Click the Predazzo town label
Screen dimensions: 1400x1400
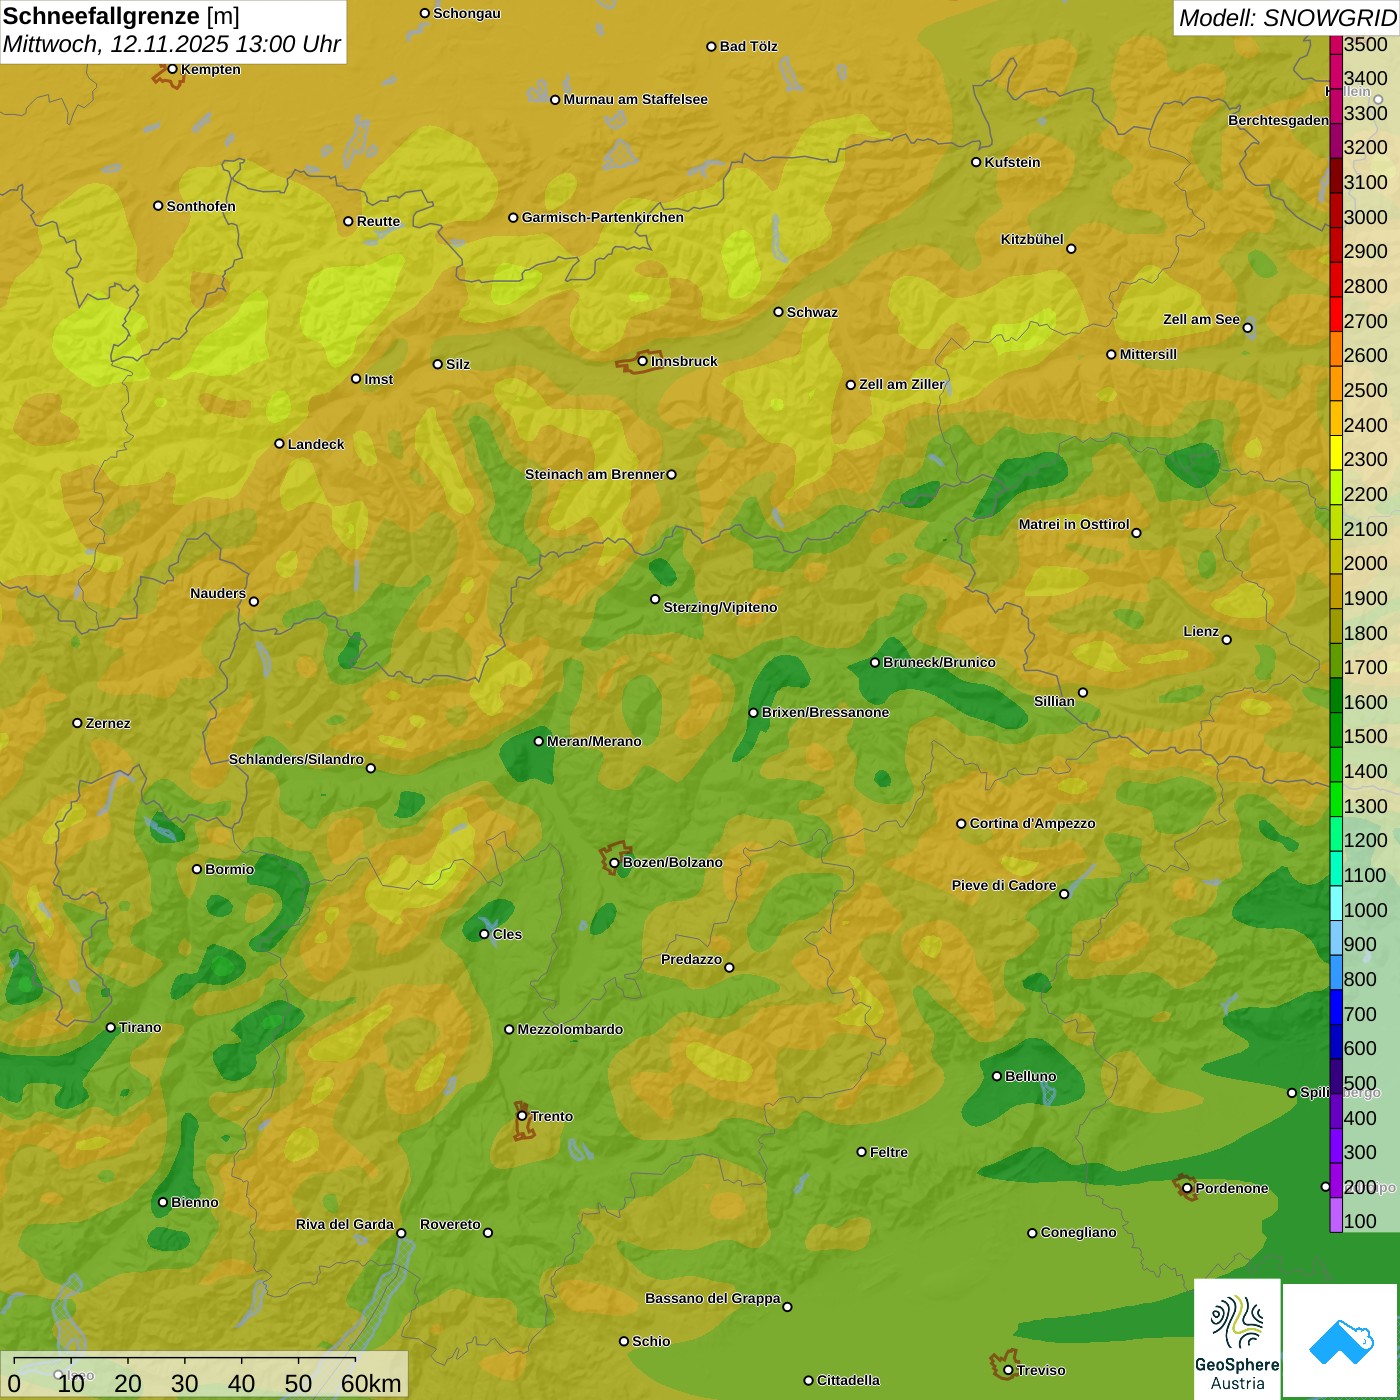tap(691, 959)
